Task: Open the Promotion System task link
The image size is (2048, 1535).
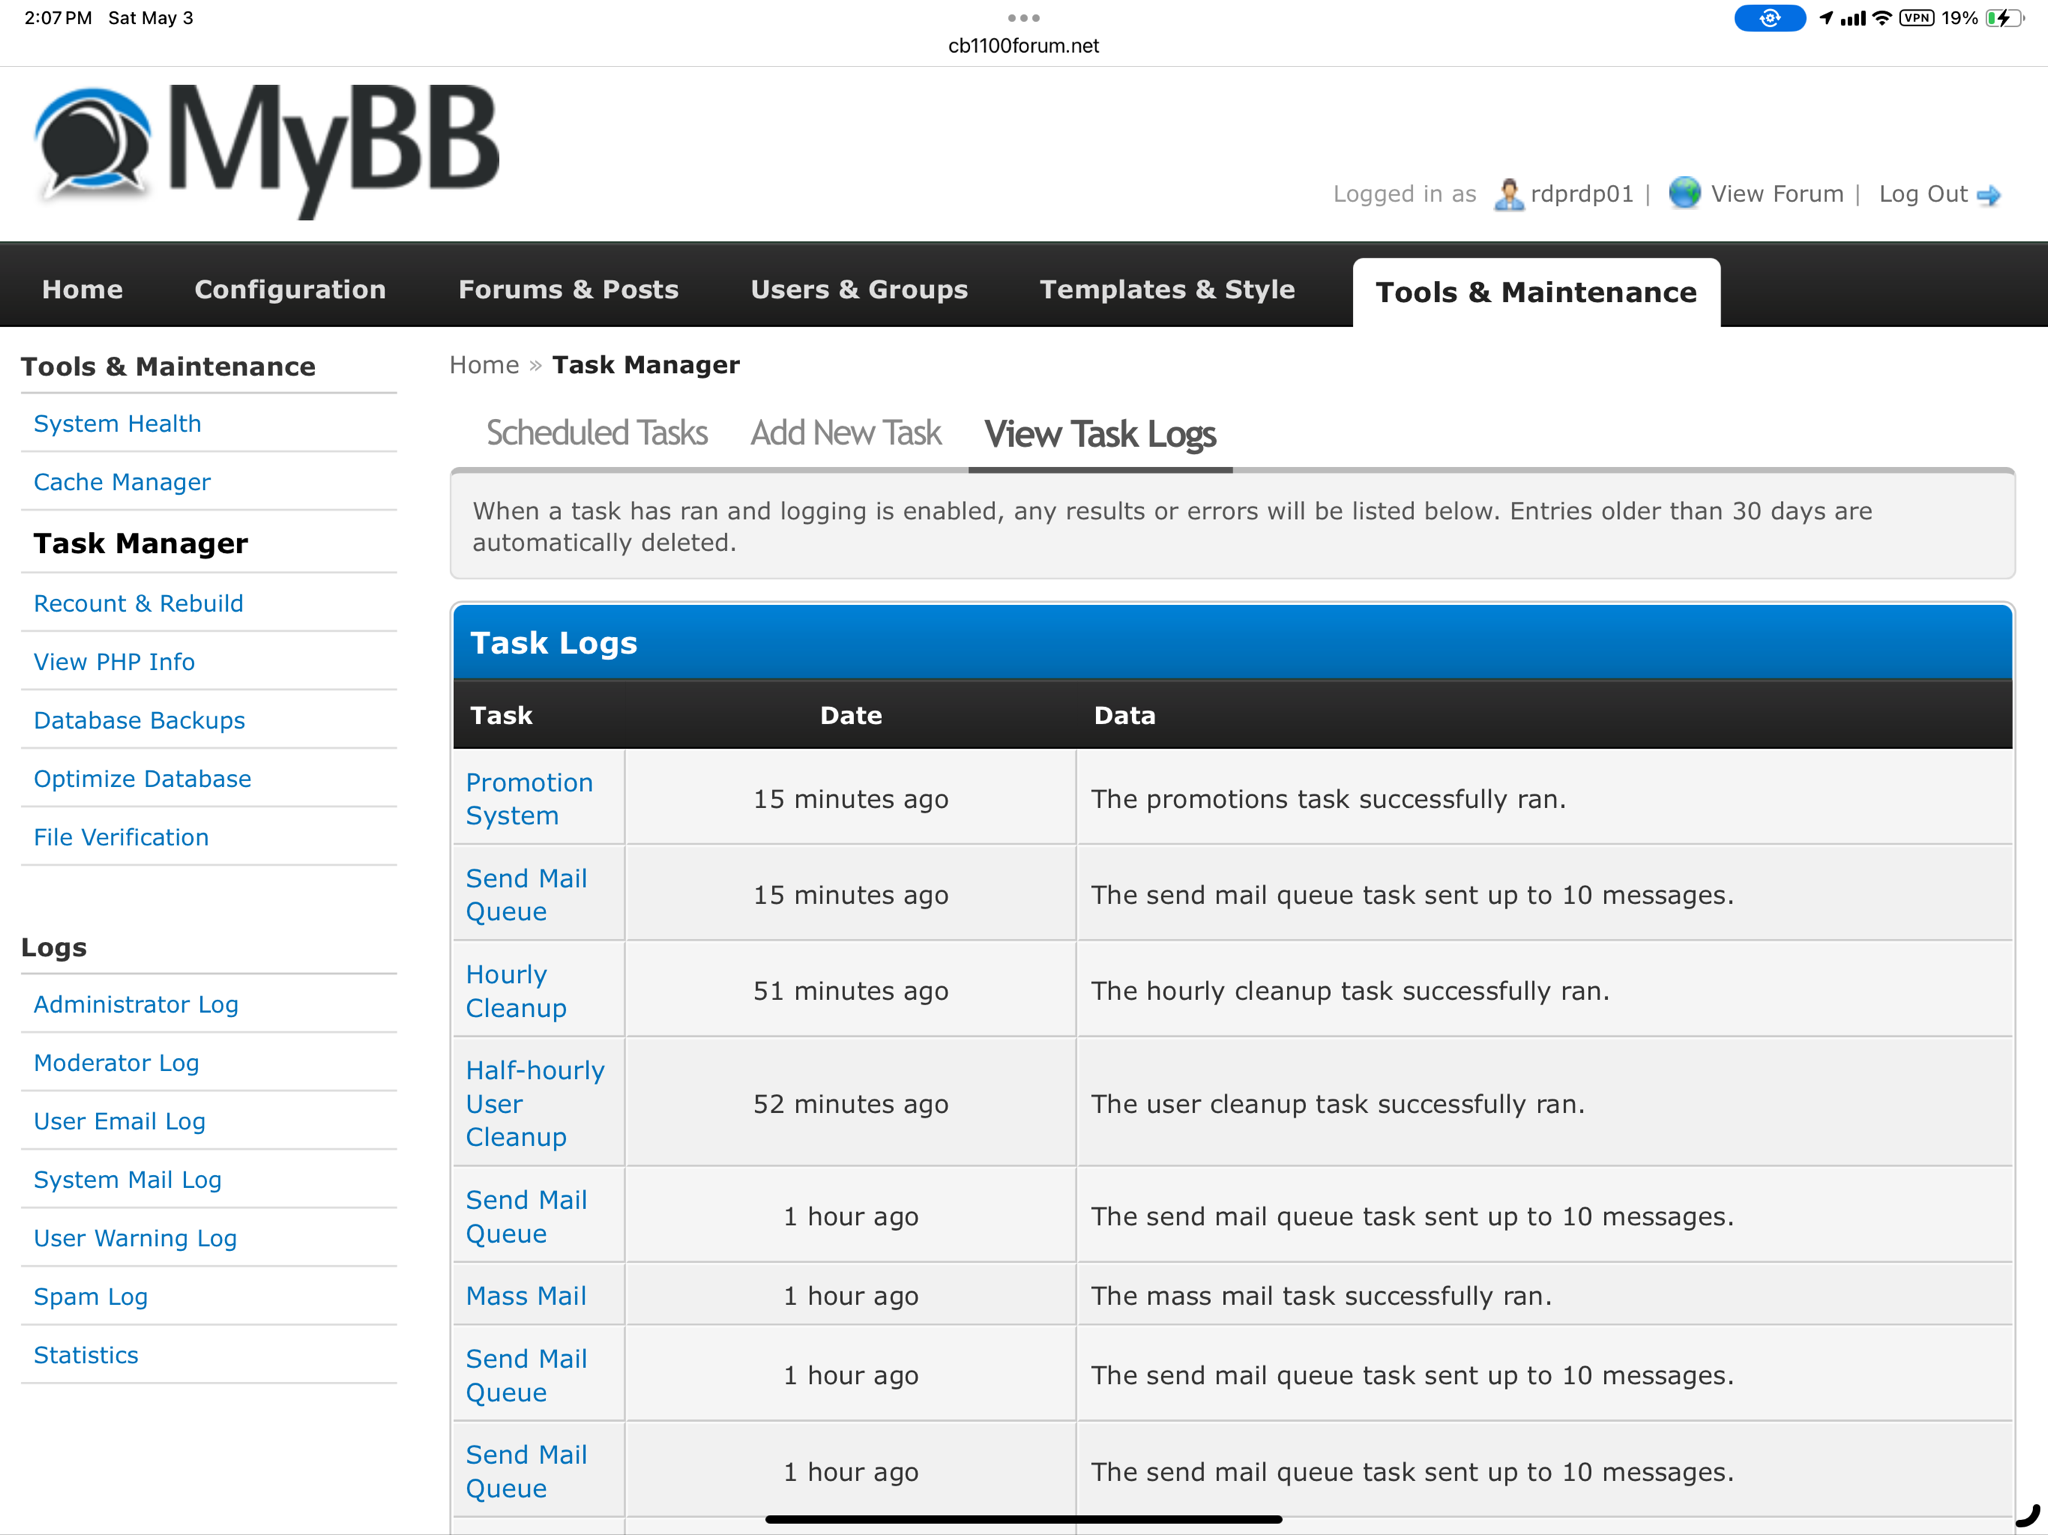Action: point(529,799)
